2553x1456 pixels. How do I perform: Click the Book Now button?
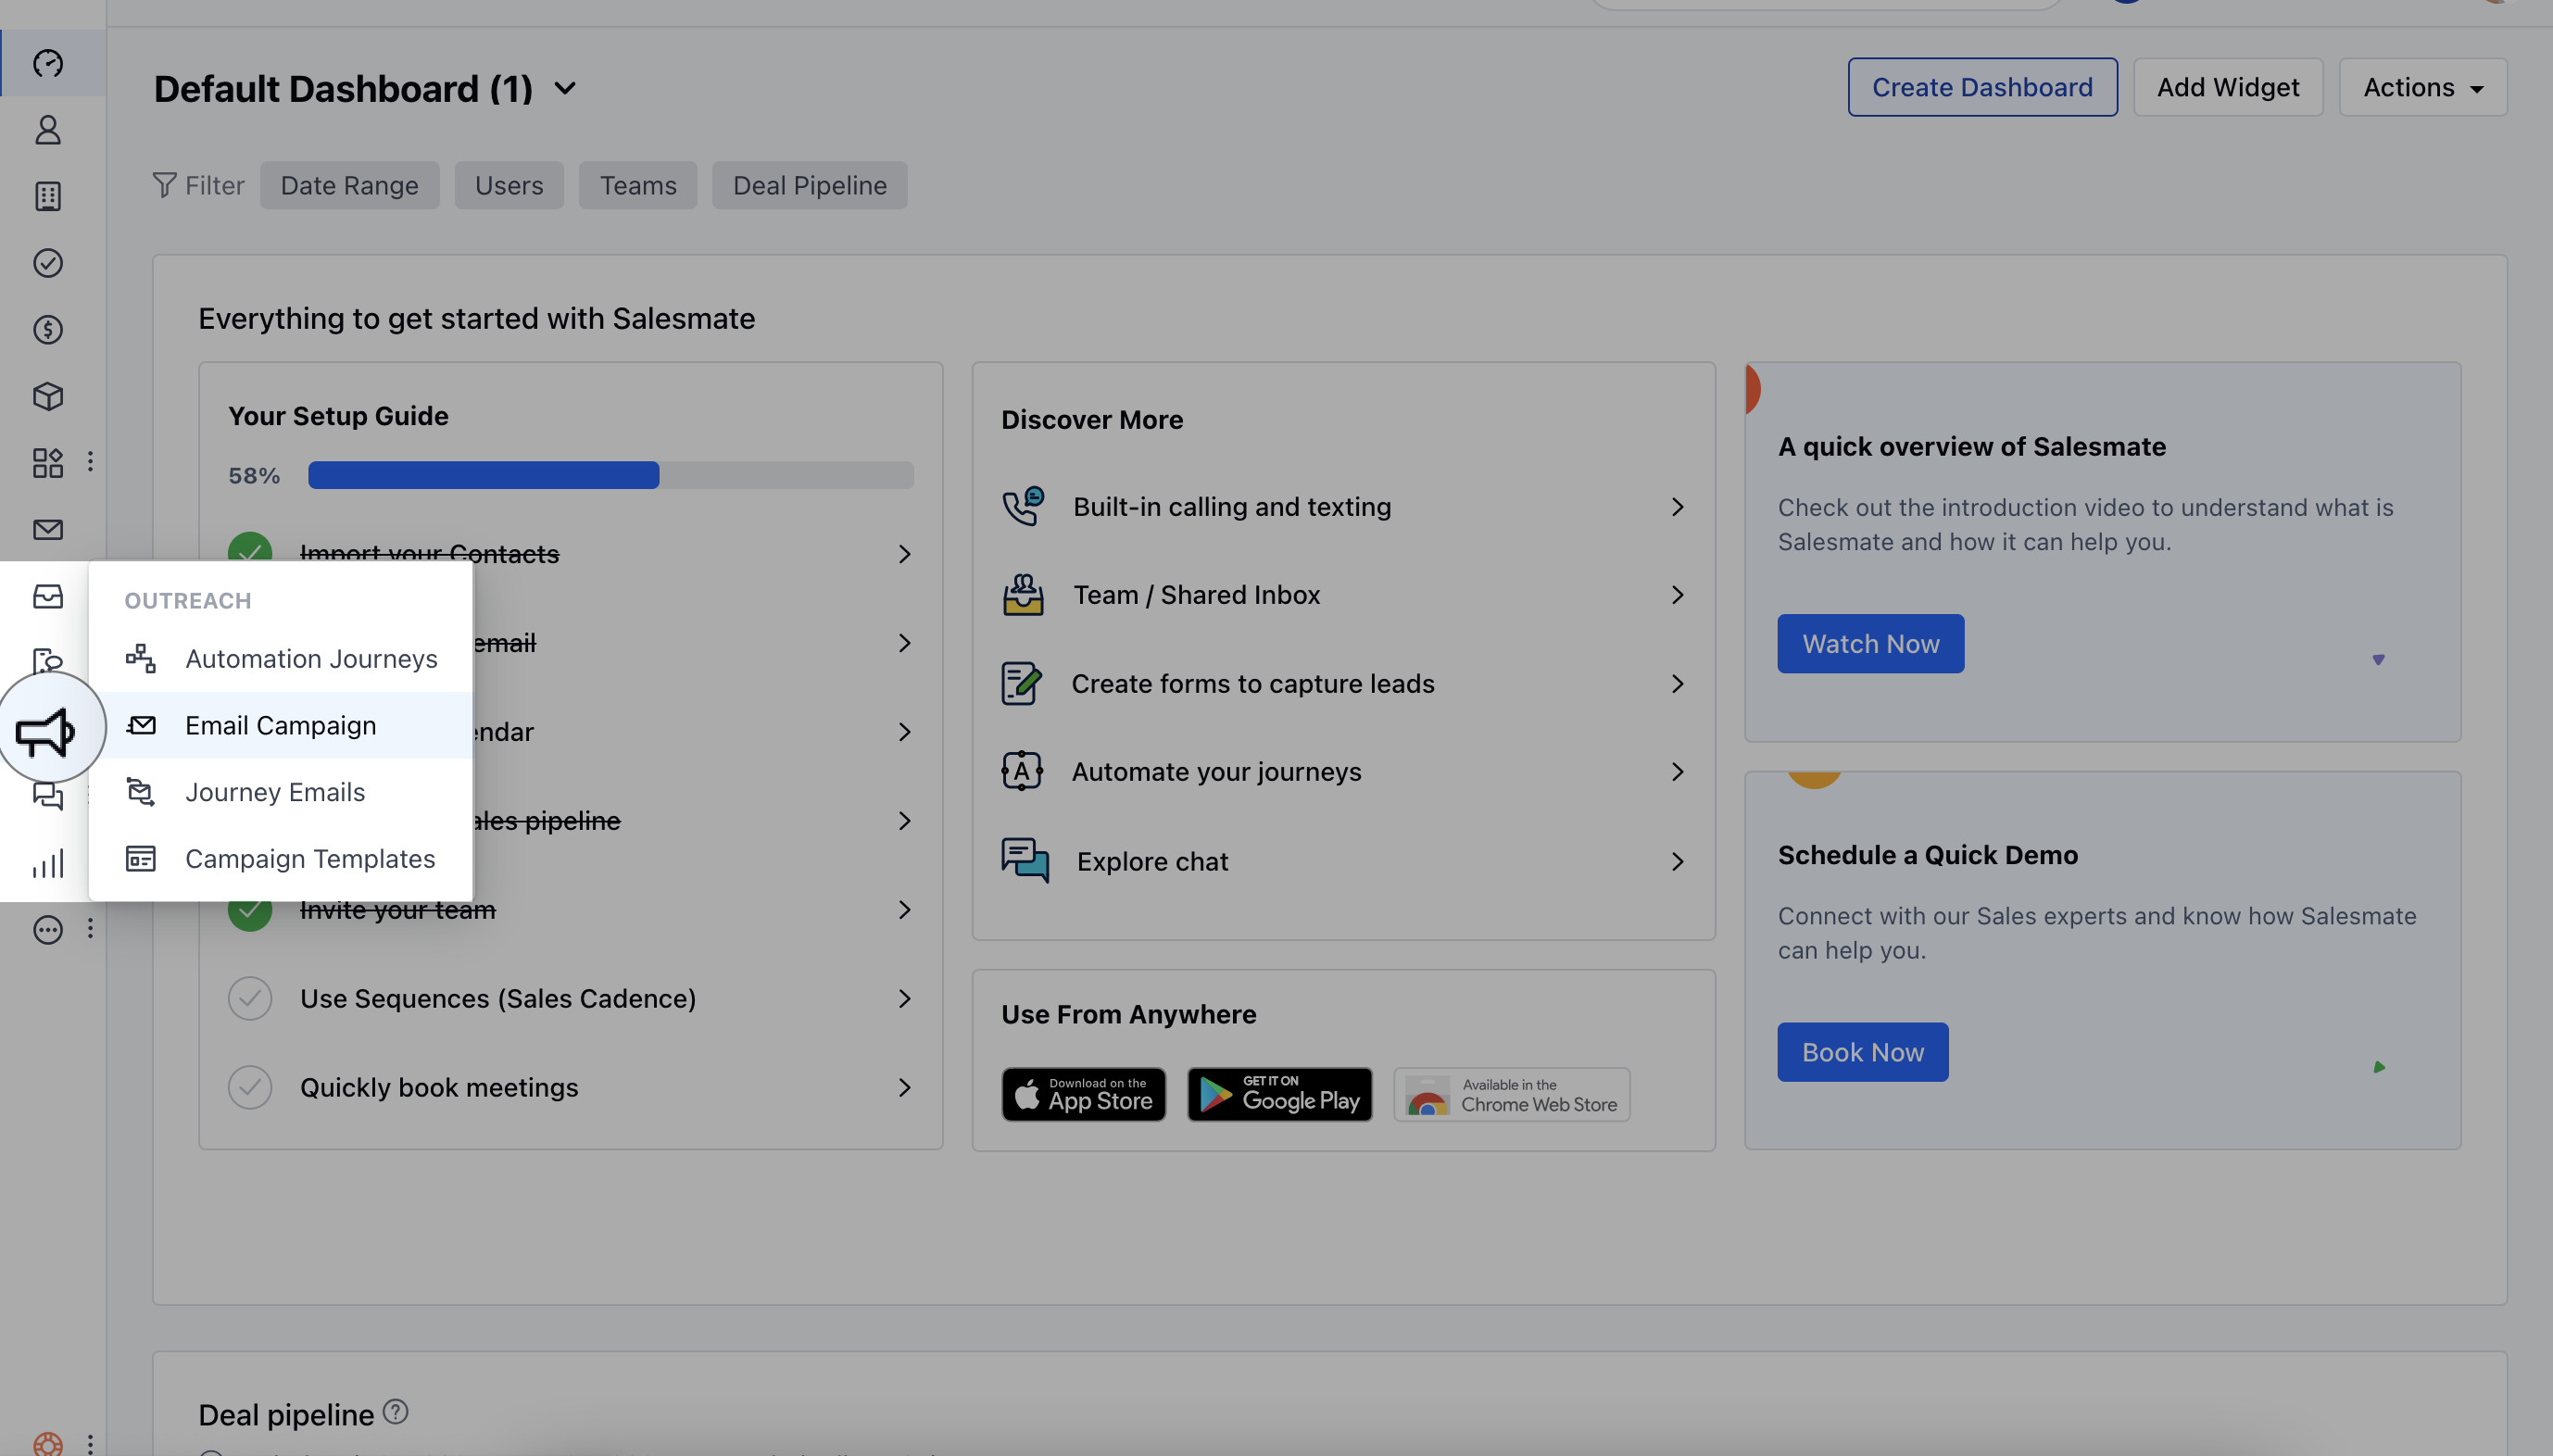(x=1862, y=1051)
